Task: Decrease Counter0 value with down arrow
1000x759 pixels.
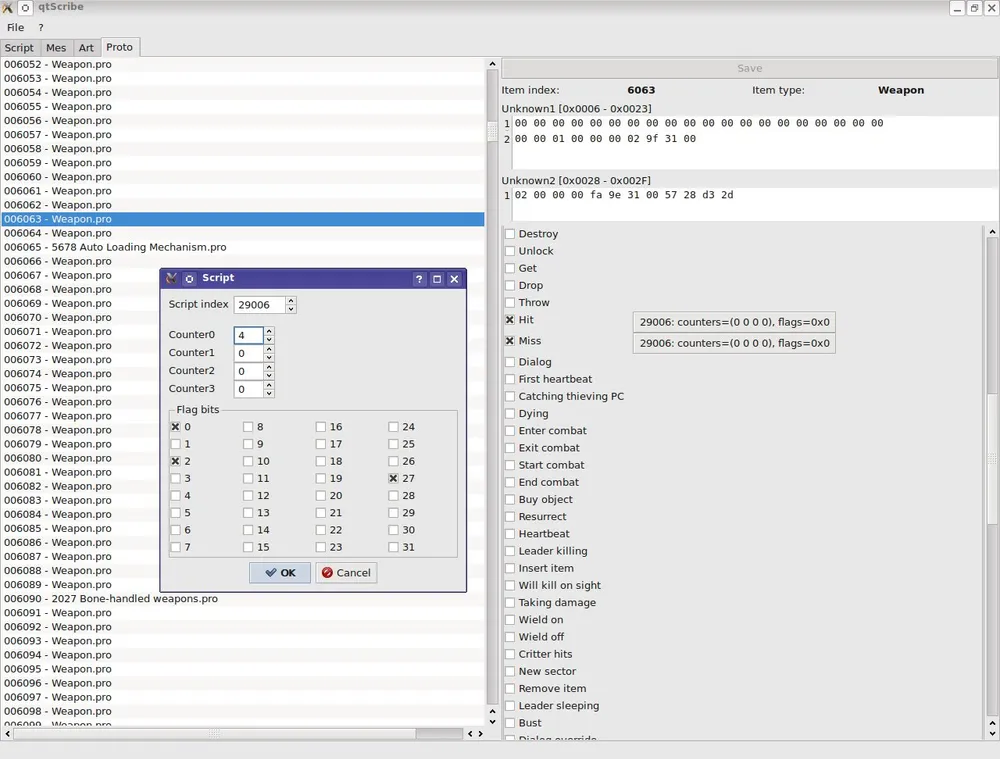Action: tap(269, 341)
